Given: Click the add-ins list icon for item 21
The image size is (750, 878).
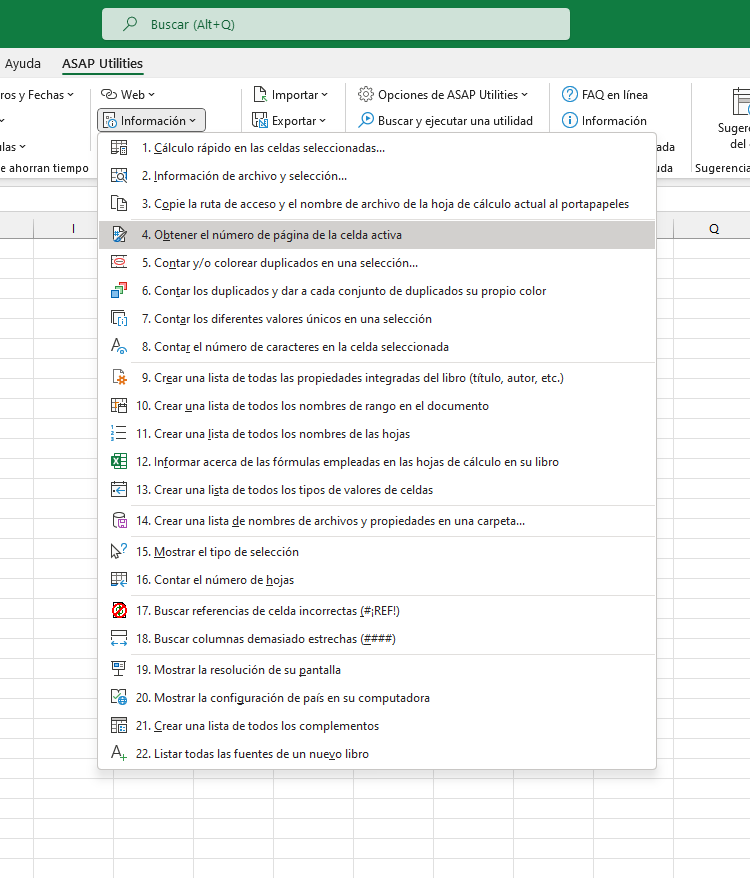Looking at the screenshot, I should coord(119,726).
